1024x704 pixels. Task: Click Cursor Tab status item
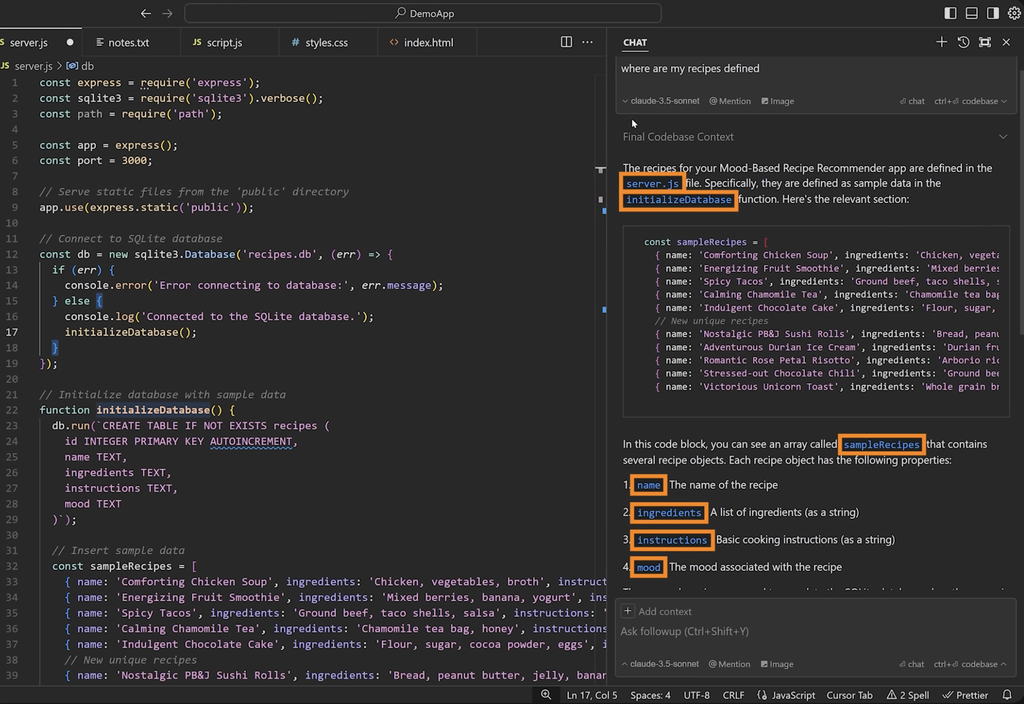point(850,695)
